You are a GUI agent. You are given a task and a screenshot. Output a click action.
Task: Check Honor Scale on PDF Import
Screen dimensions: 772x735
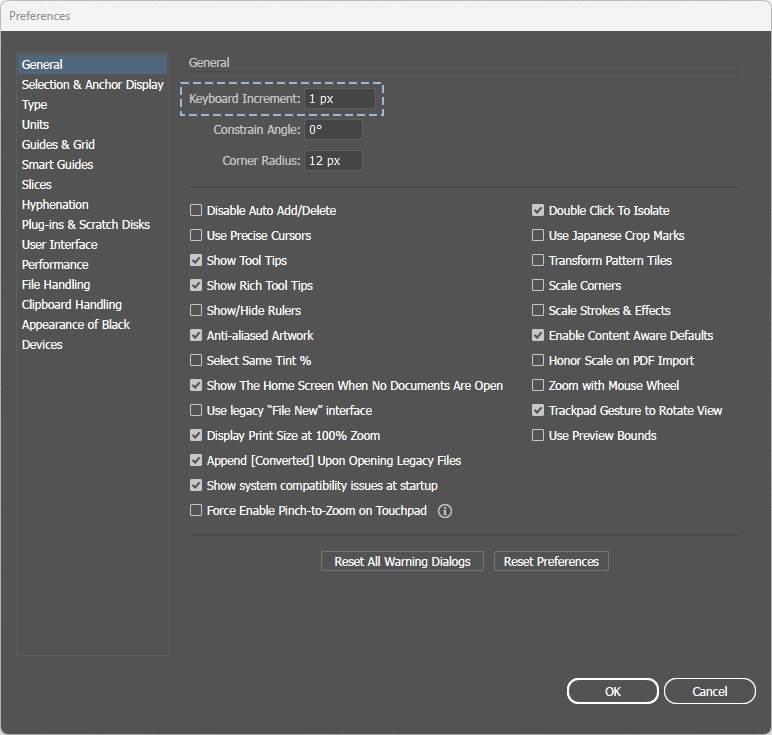click(538, 360)
